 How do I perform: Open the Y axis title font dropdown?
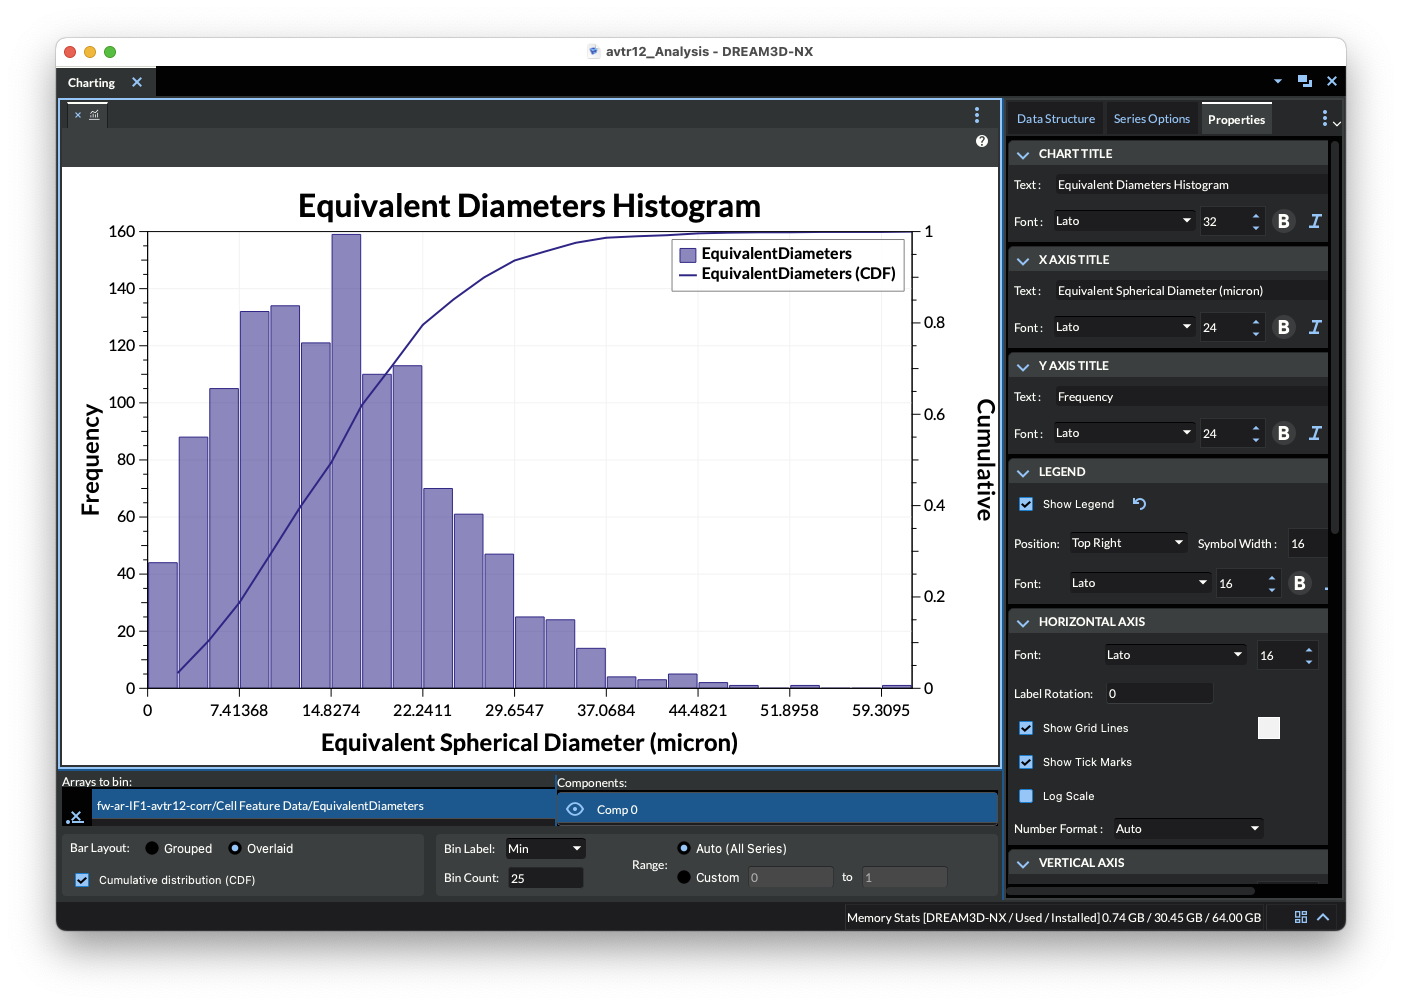1123,433
